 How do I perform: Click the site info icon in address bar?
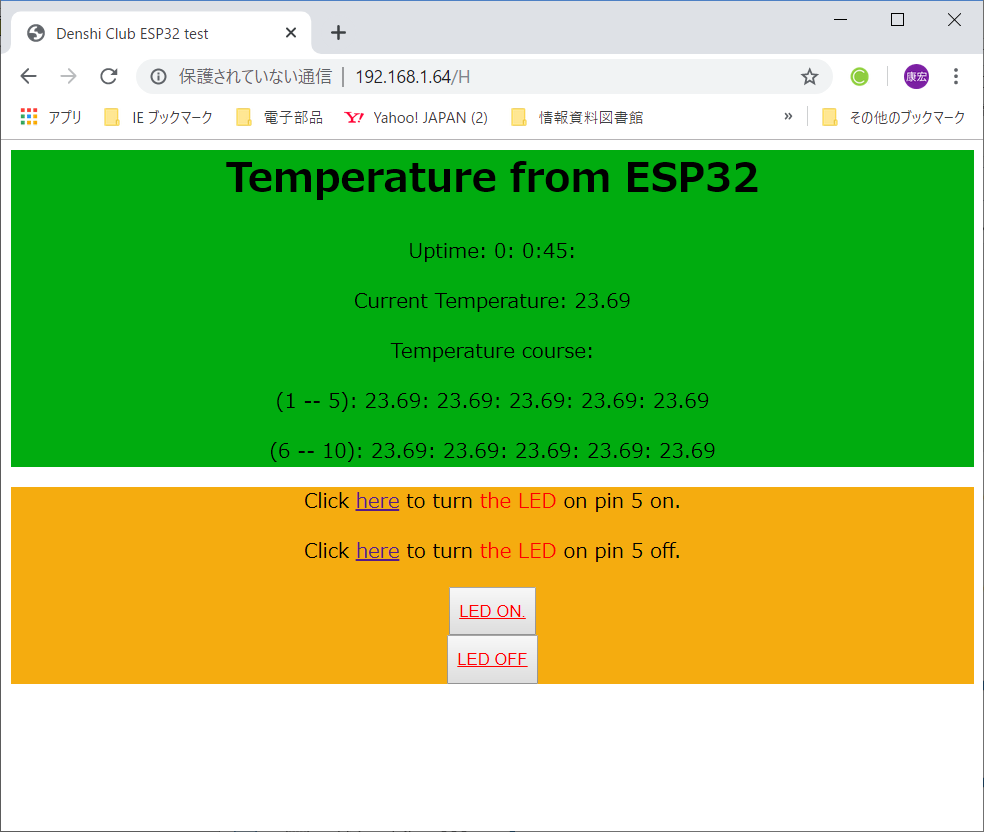158,77
